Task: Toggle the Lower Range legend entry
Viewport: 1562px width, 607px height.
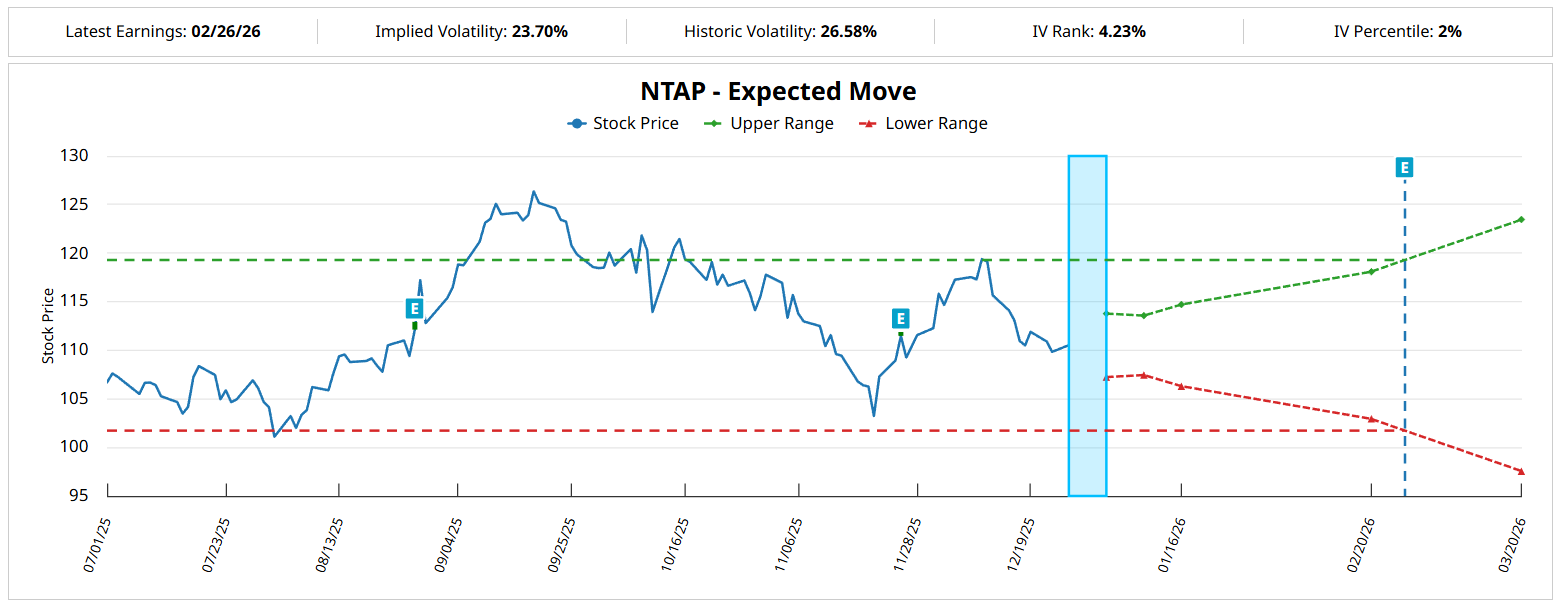Action: point(923,124)
